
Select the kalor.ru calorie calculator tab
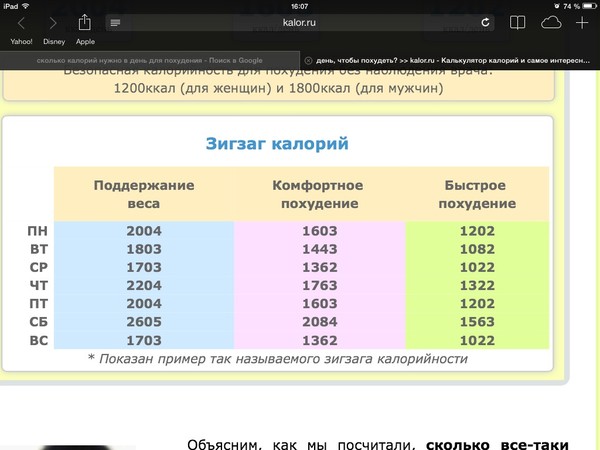pos(450,60)
